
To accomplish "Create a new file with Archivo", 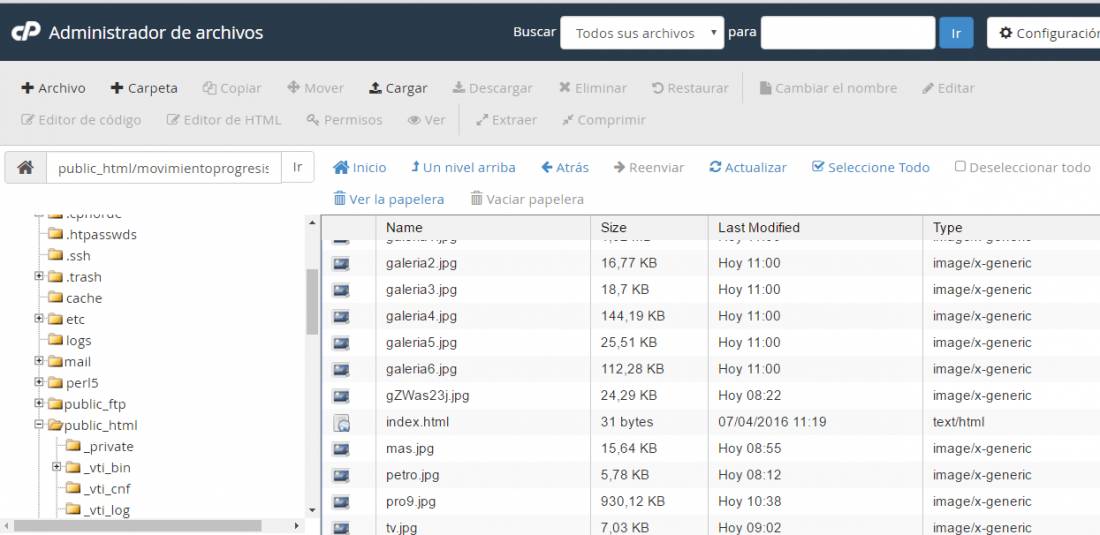I will click(53, 88).
